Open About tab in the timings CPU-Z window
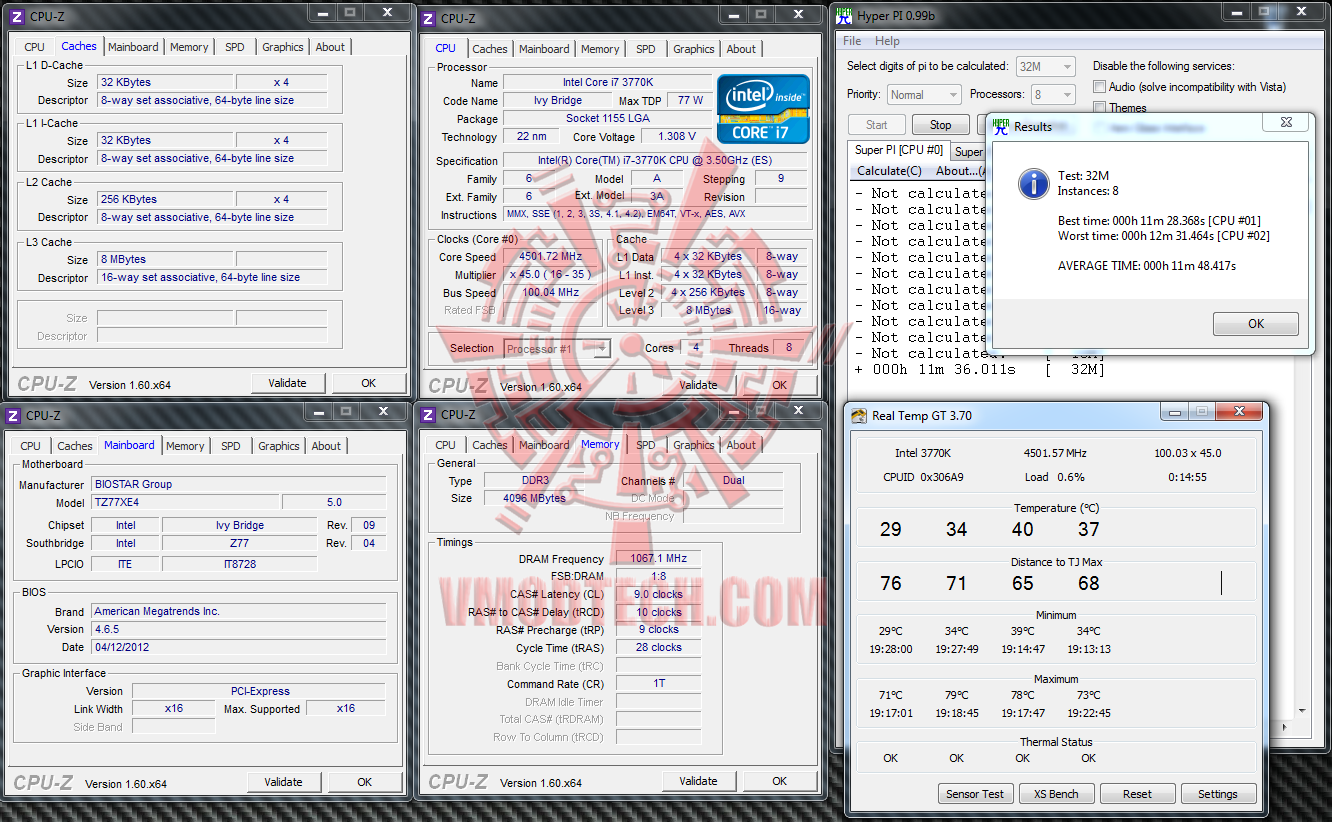 741,445
